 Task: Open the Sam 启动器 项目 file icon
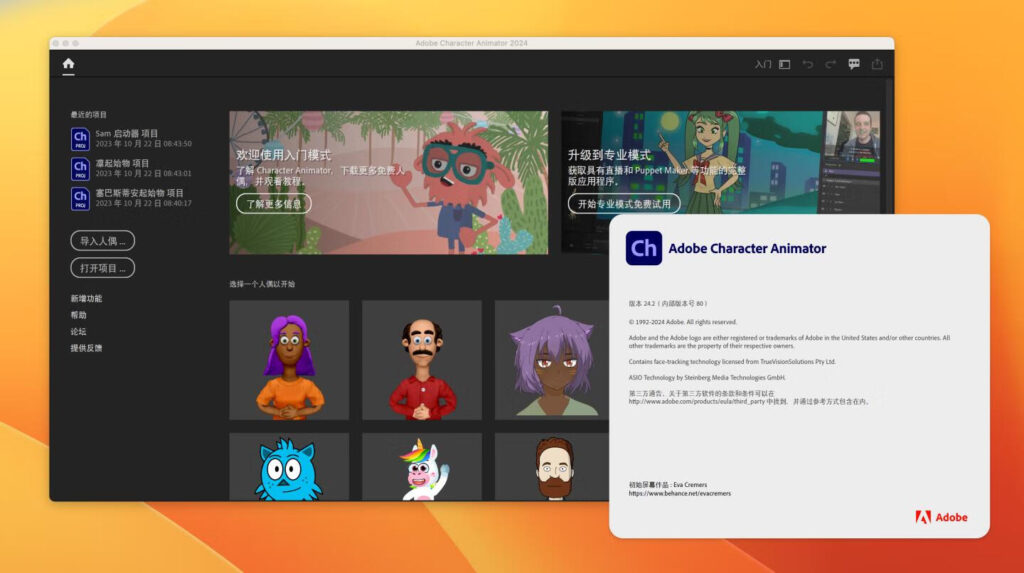click(80, 139)
